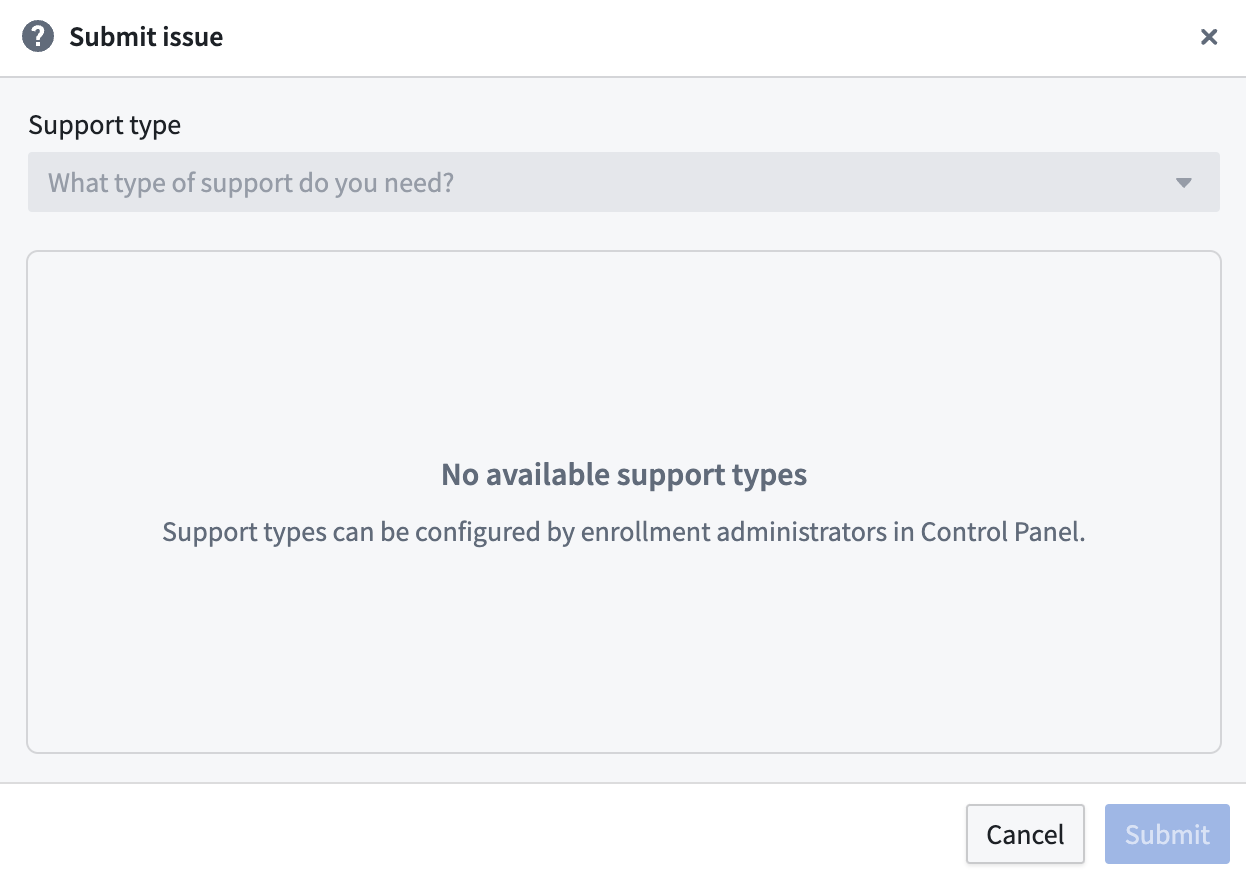Click the 'Control Panel' text in the message
Viewport: 1246px width, 876px height.
tap(1003, 532)
